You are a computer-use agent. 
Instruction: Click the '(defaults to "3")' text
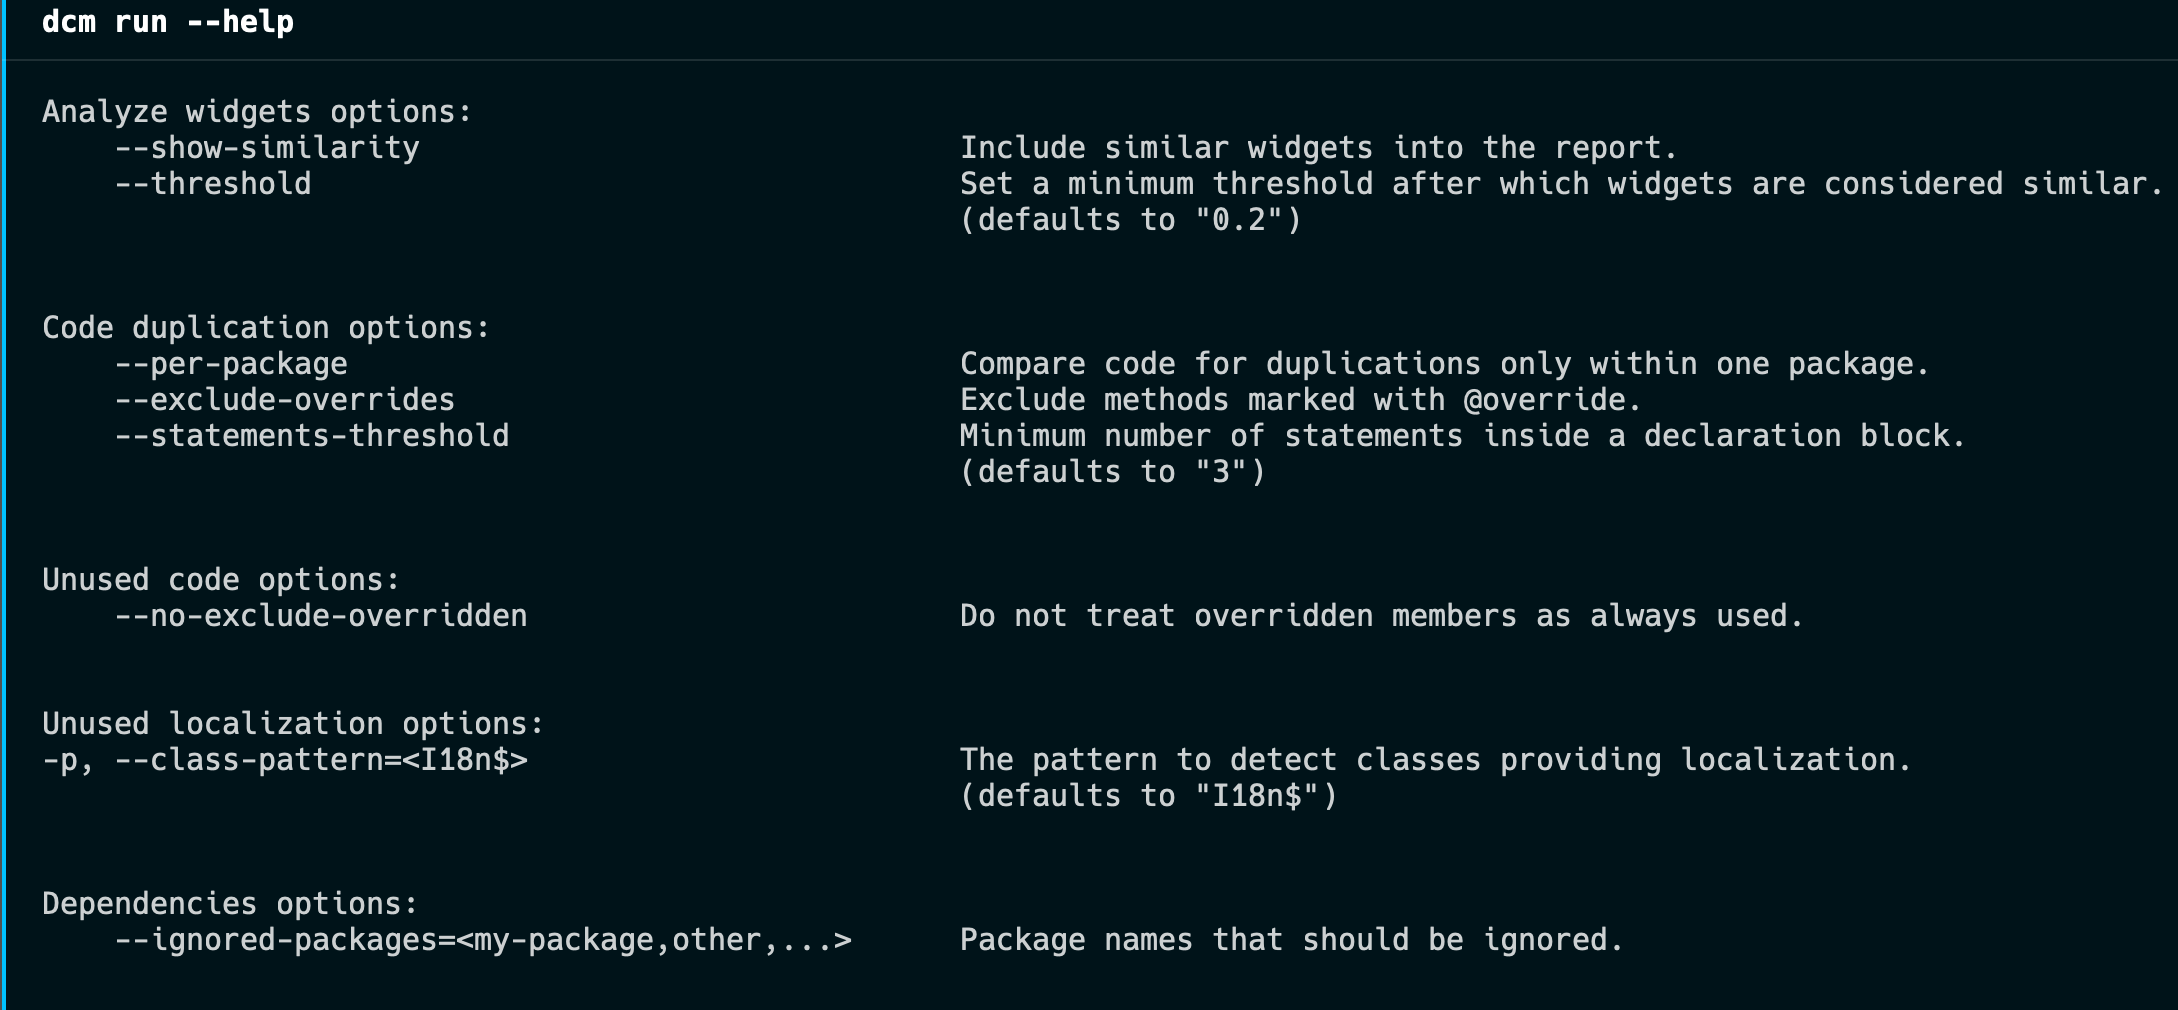coord(1113,471)
